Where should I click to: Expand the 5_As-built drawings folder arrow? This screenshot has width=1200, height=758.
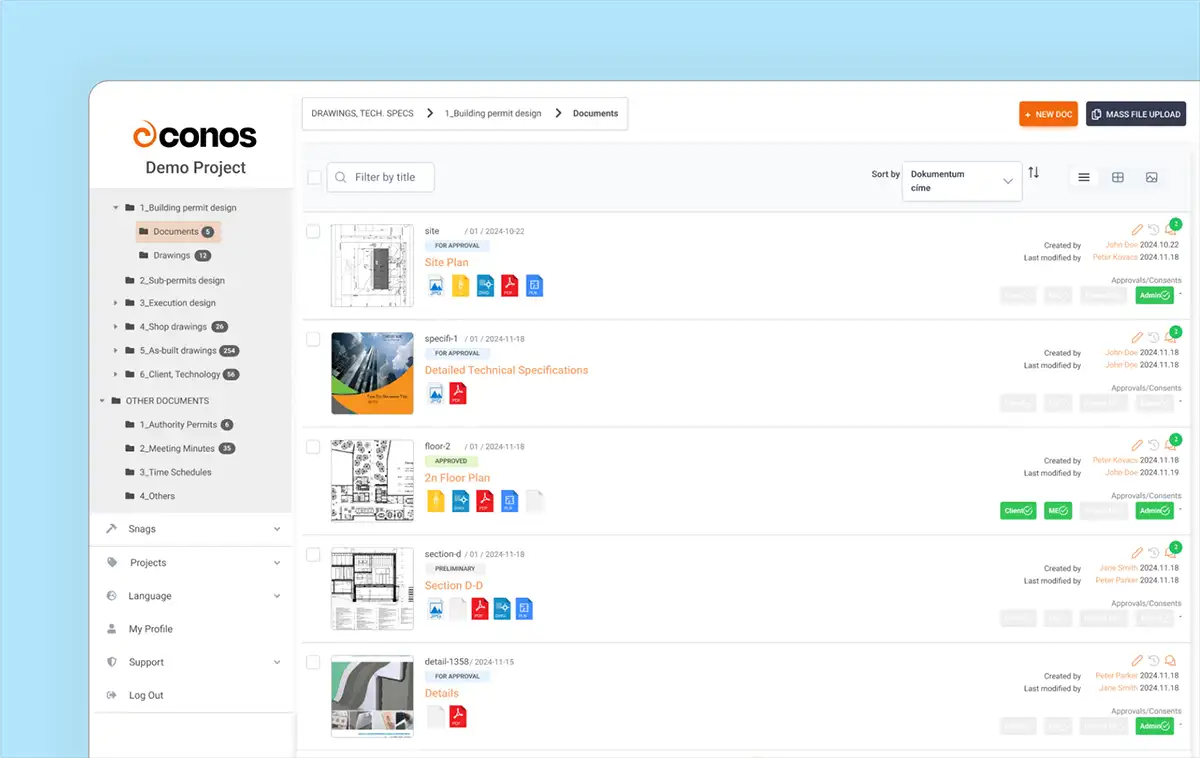pos(116,351)
